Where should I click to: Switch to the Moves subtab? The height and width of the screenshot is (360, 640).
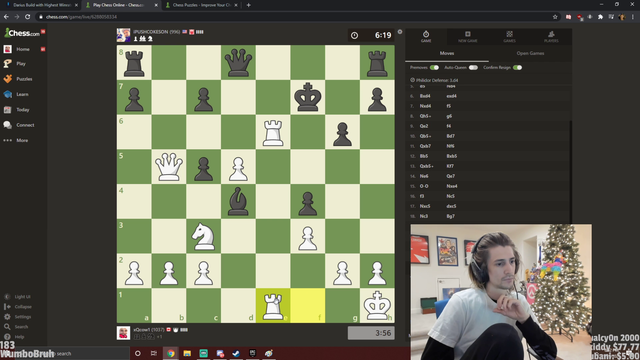pyautogui.click(x=447, y=53)
